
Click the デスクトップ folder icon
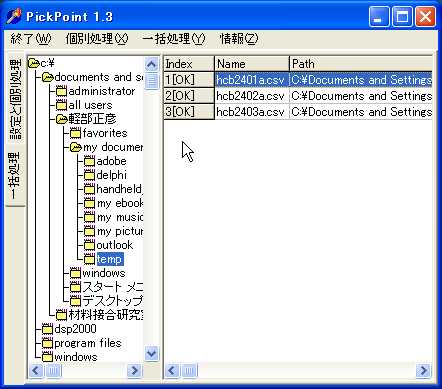coord(75,301)
